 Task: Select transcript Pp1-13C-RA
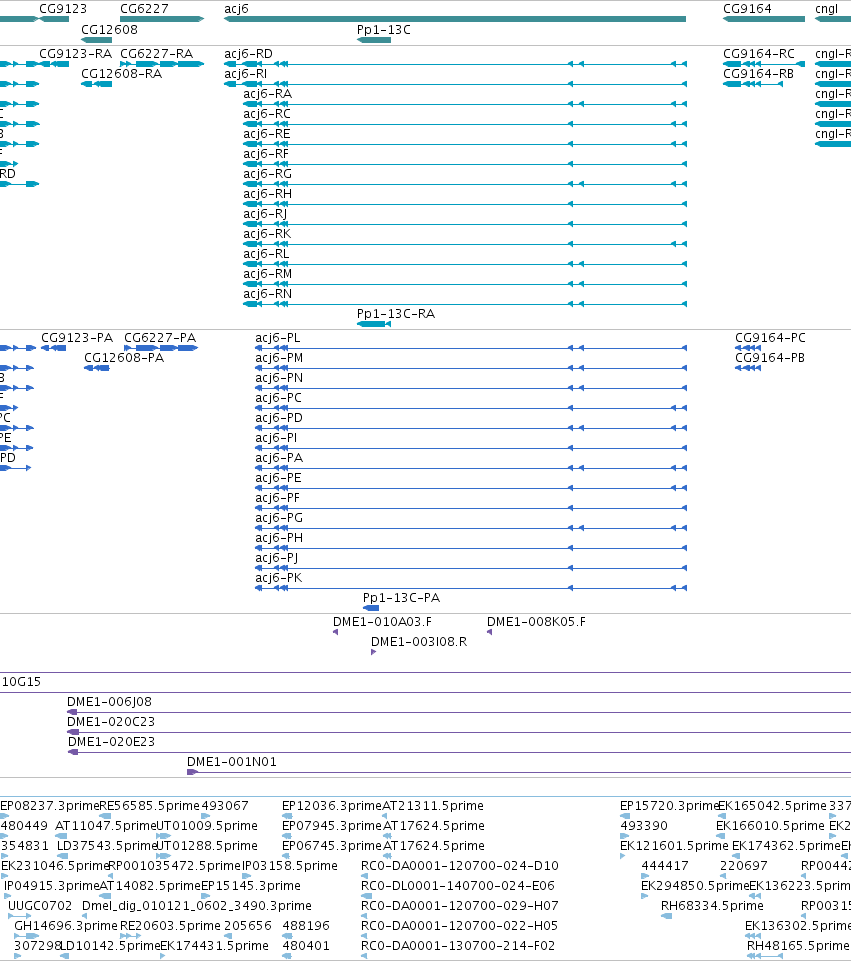[x=396, y=314]
